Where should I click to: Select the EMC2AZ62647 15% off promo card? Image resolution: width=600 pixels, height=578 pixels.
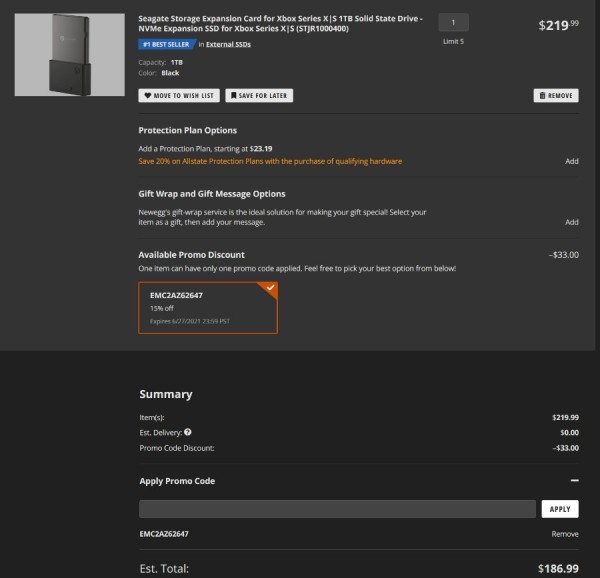208,308
